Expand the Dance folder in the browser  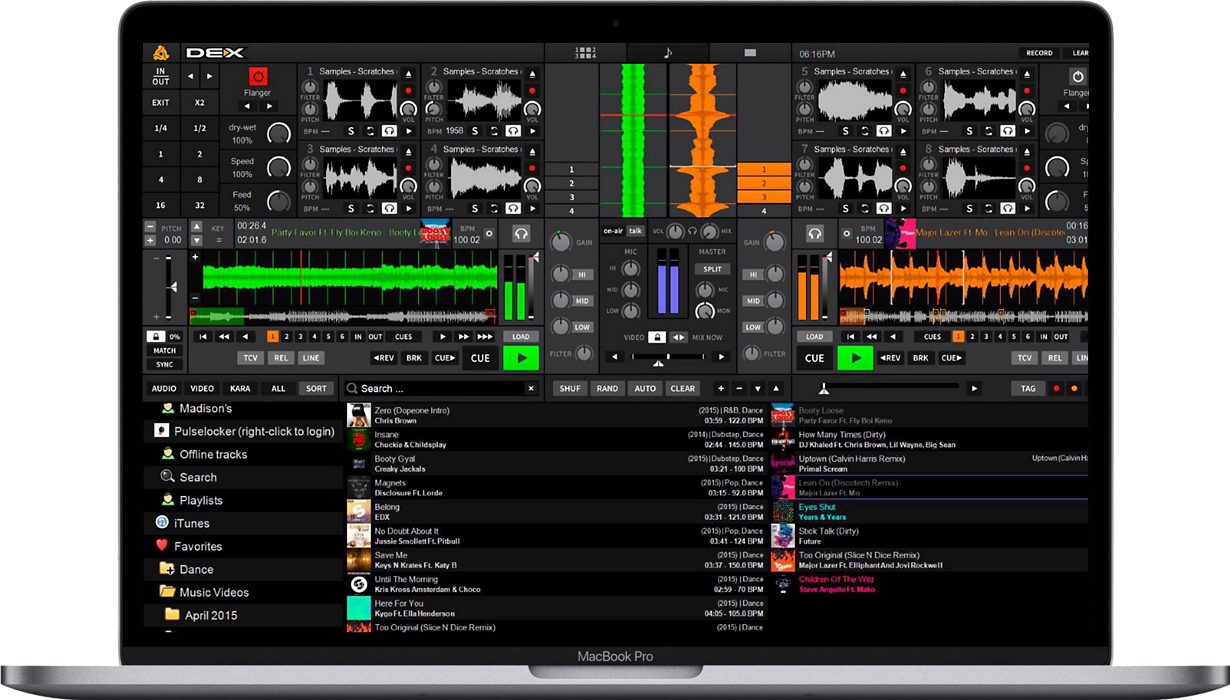196,569
